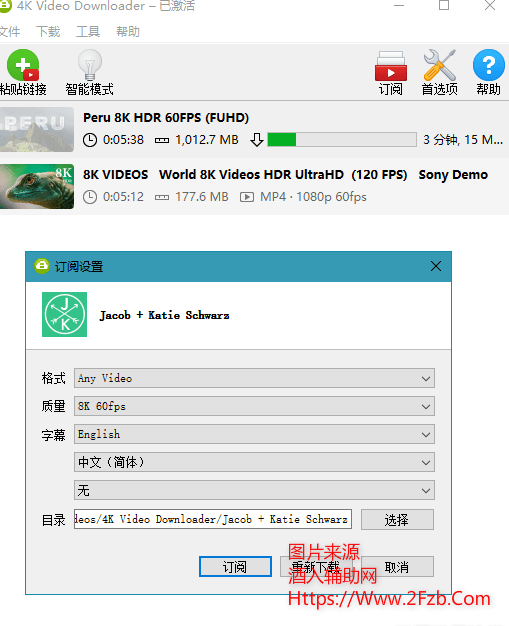Screen dimensions: 509x626
Task: Expand the 质量 dropdown showing 8K 60fps
Action: coord(254,406)
